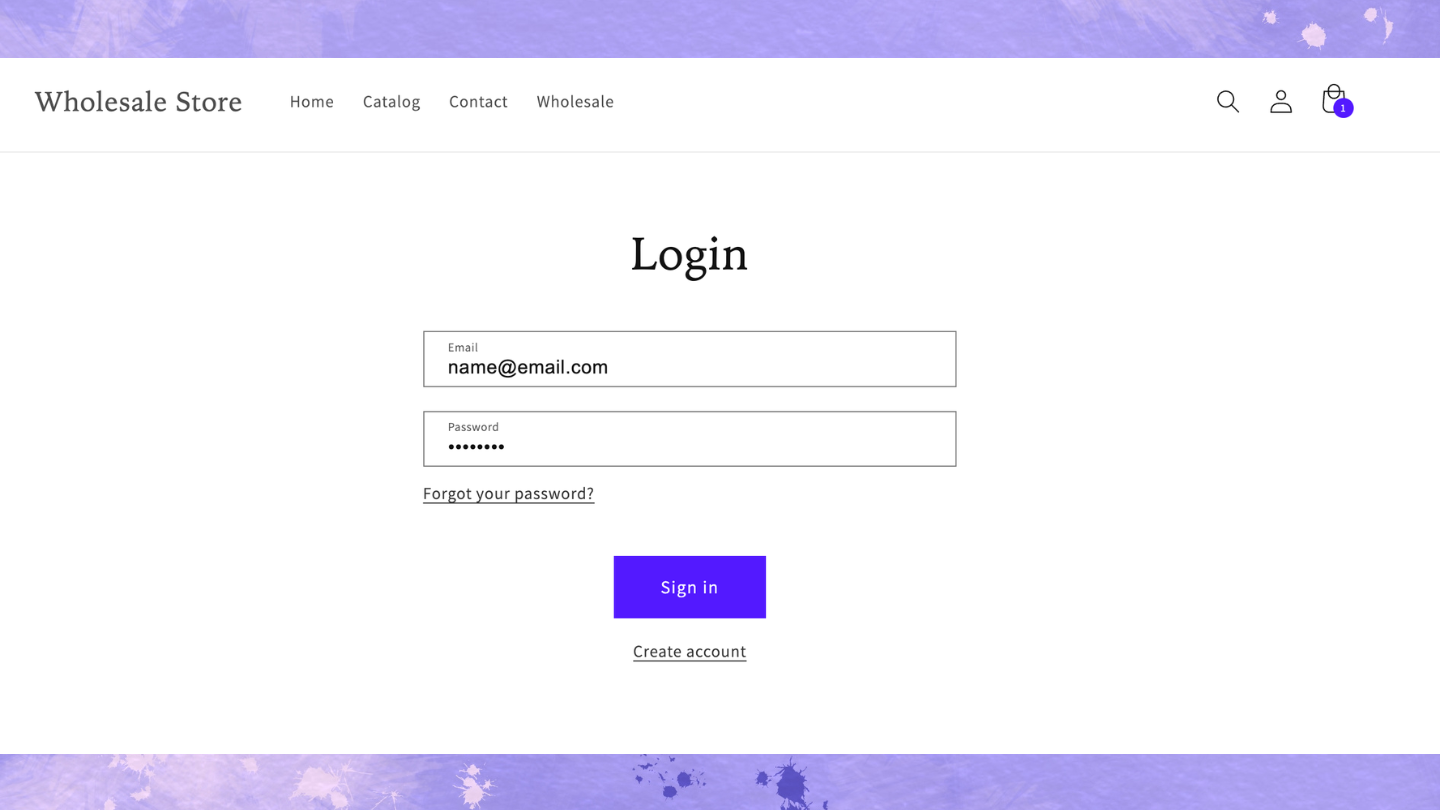The height and width of the screenshot is (810, 1440).
Task: Click the cart item count badge
Action: coord(1343,108)
